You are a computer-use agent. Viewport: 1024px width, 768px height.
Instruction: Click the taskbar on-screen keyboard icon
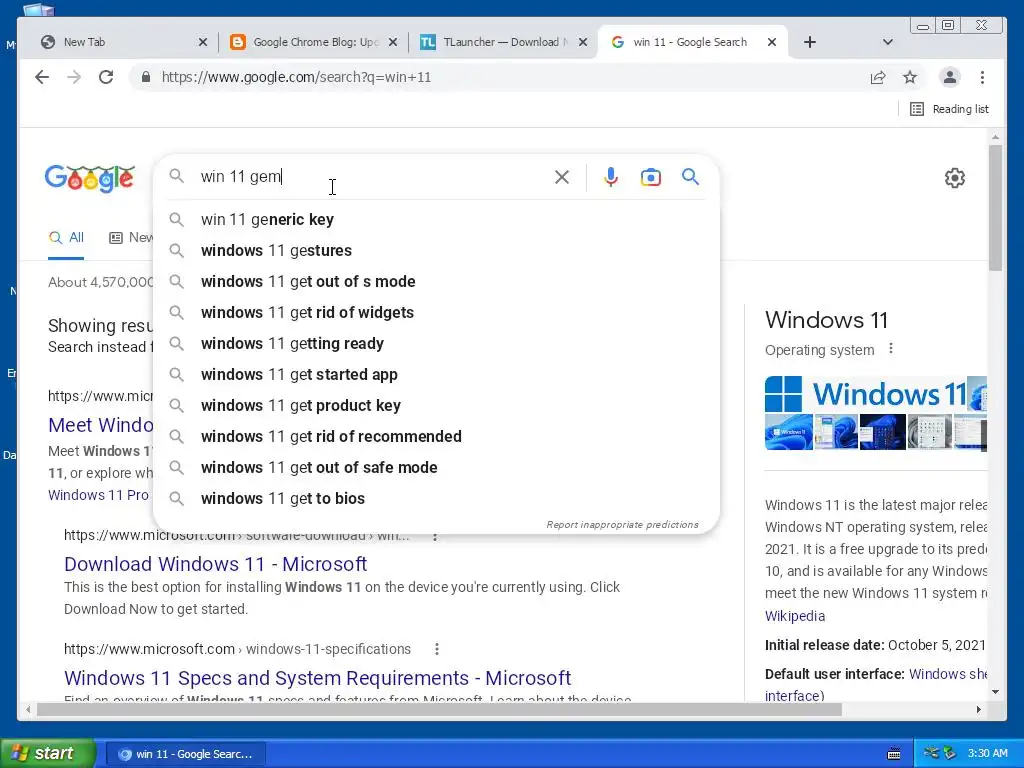tap(894, 754)
